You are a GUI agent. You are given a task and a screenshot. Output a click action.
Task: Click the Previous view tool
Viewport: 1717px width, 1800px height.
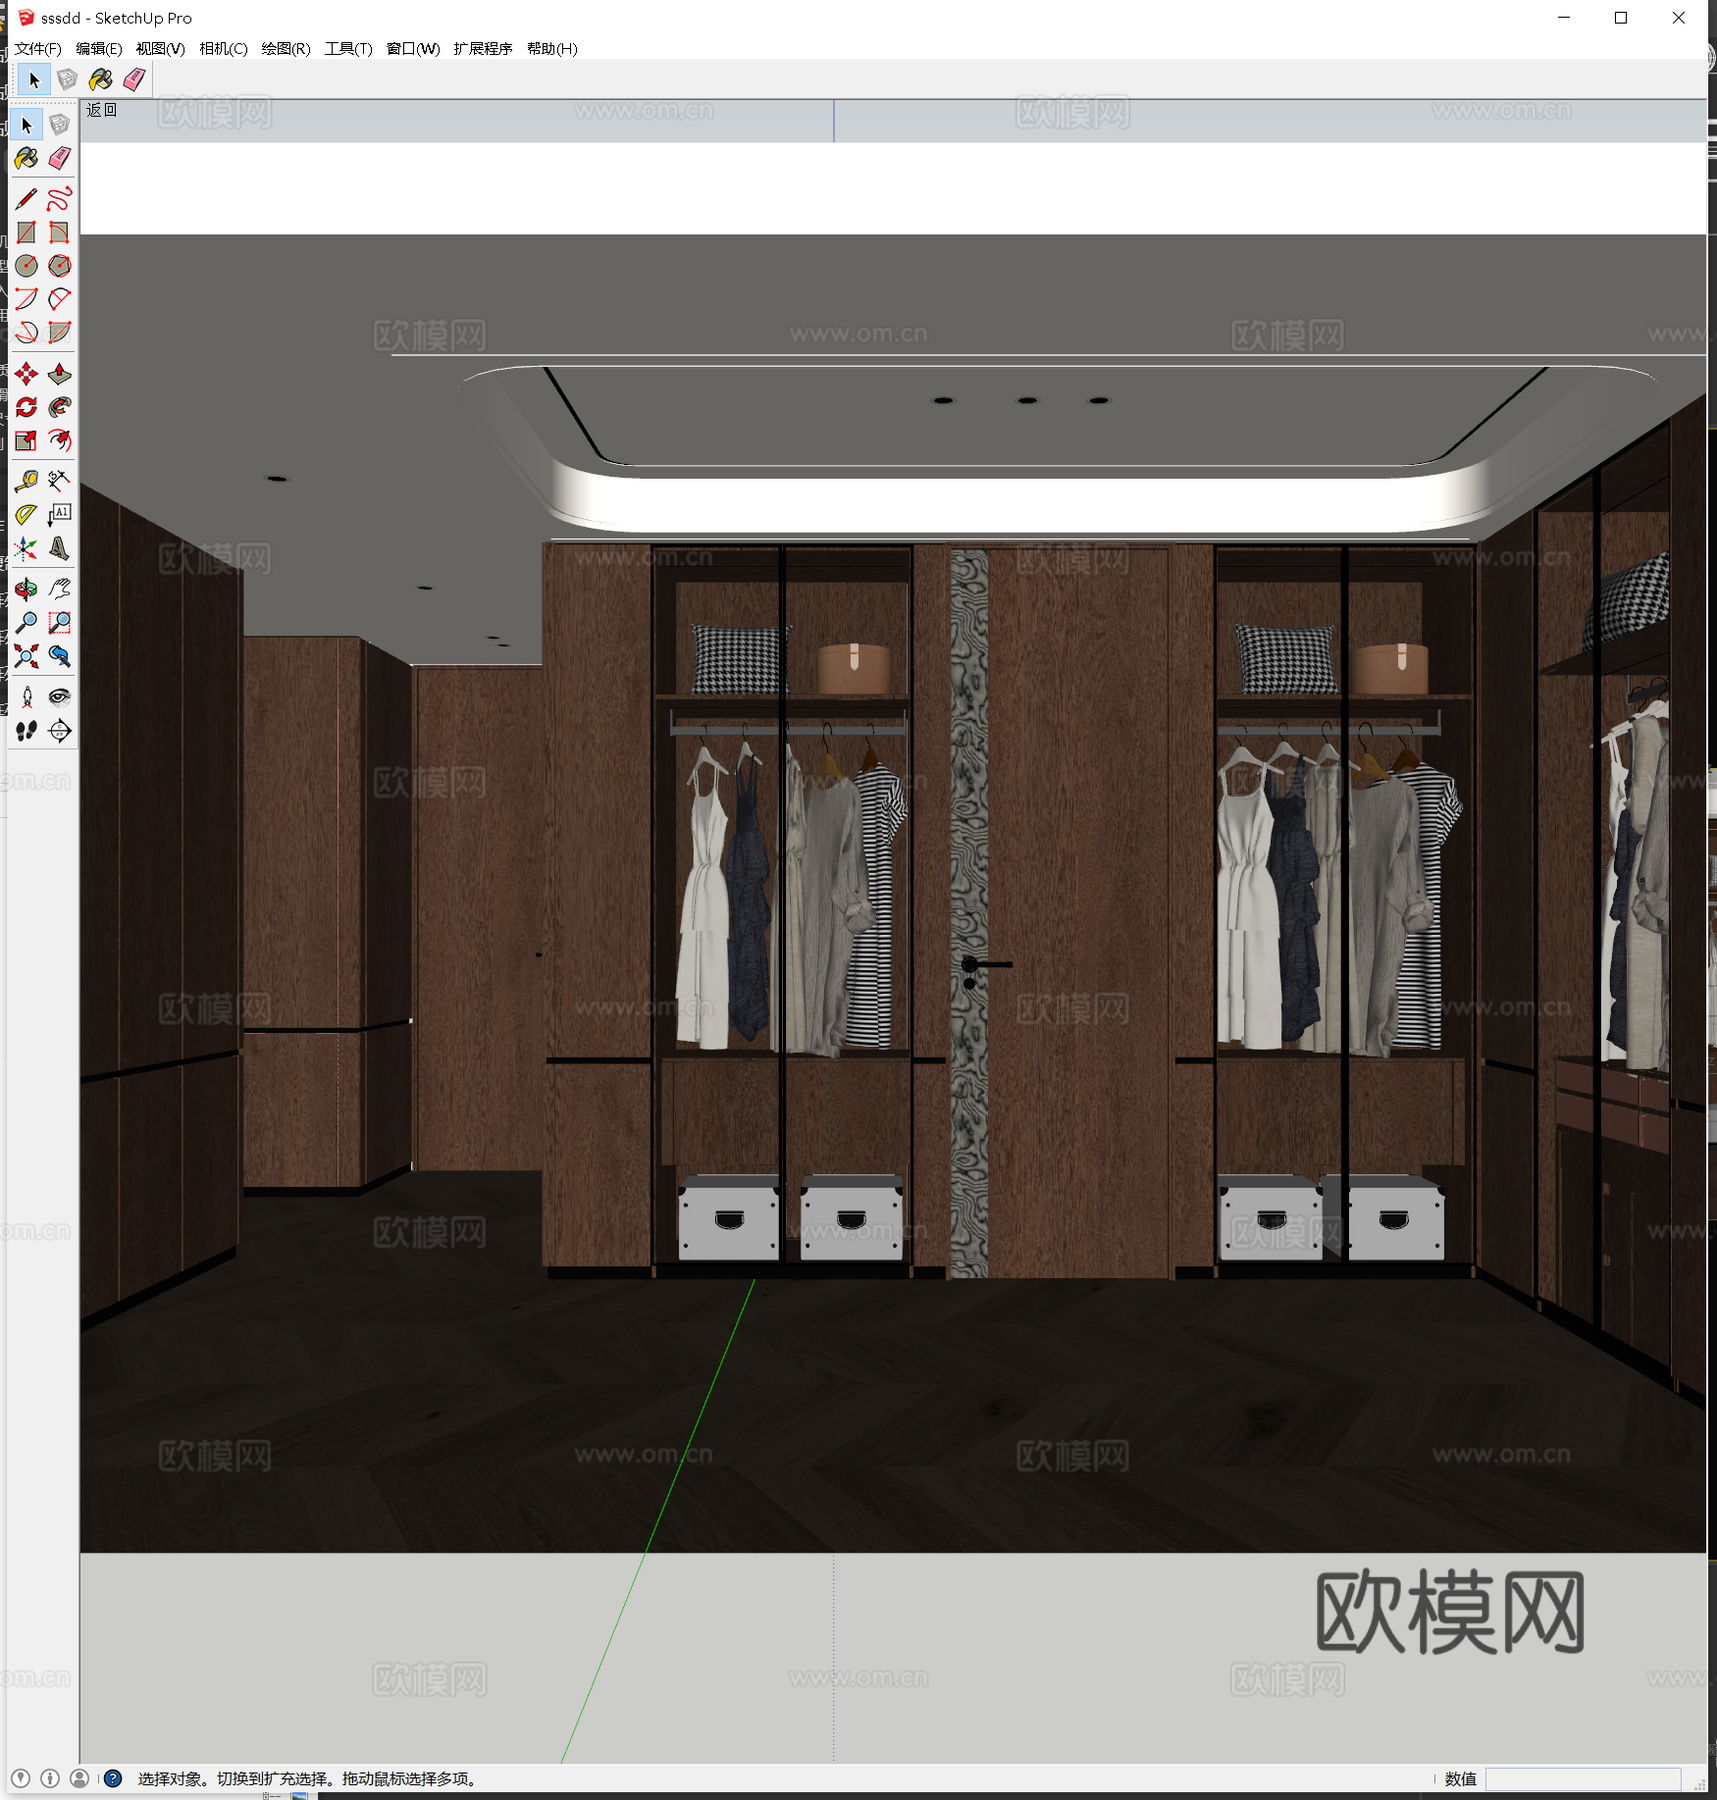pos(60,656)
